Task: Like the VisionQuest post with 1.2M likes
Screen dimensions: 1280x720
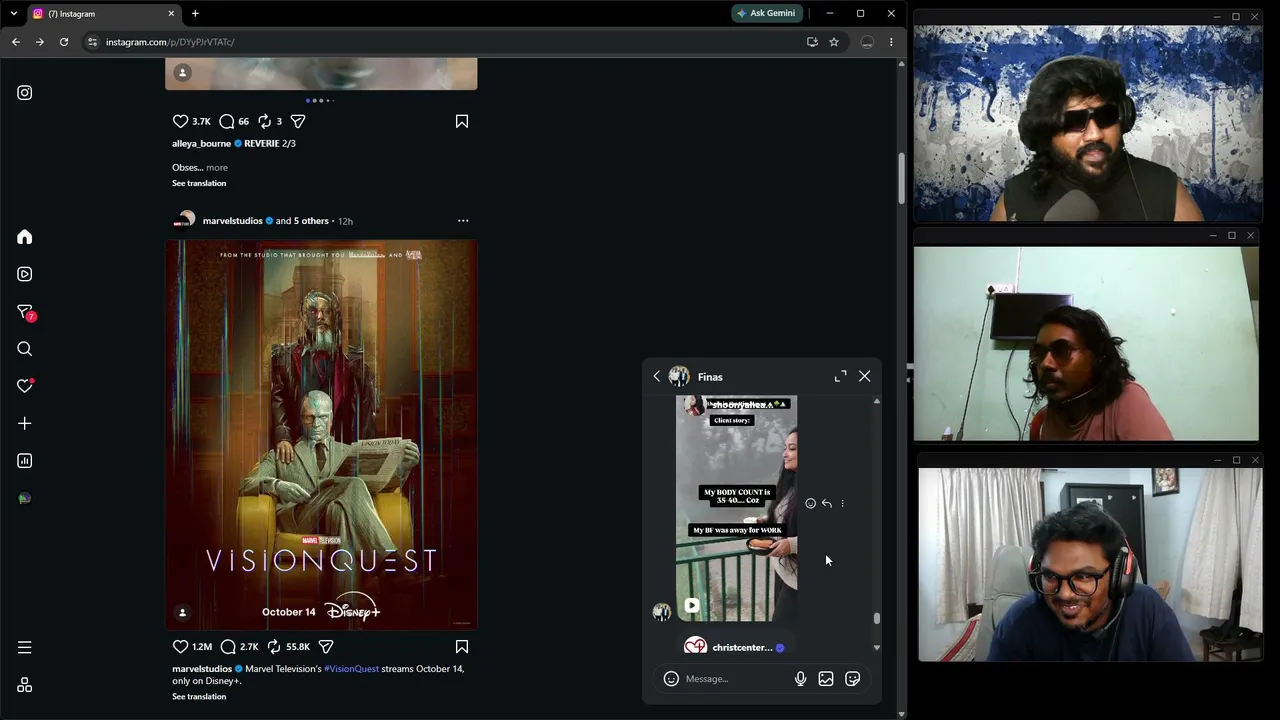Action: [181, 647]
